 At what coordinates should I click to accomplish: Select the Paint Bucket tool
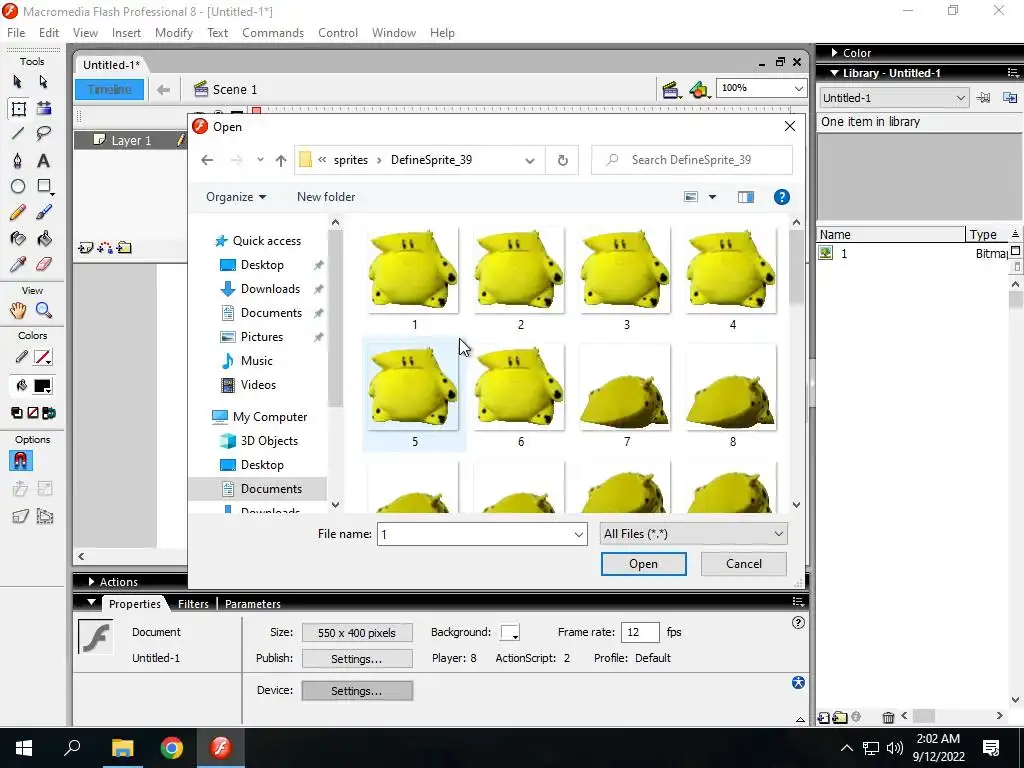(44, 238)
